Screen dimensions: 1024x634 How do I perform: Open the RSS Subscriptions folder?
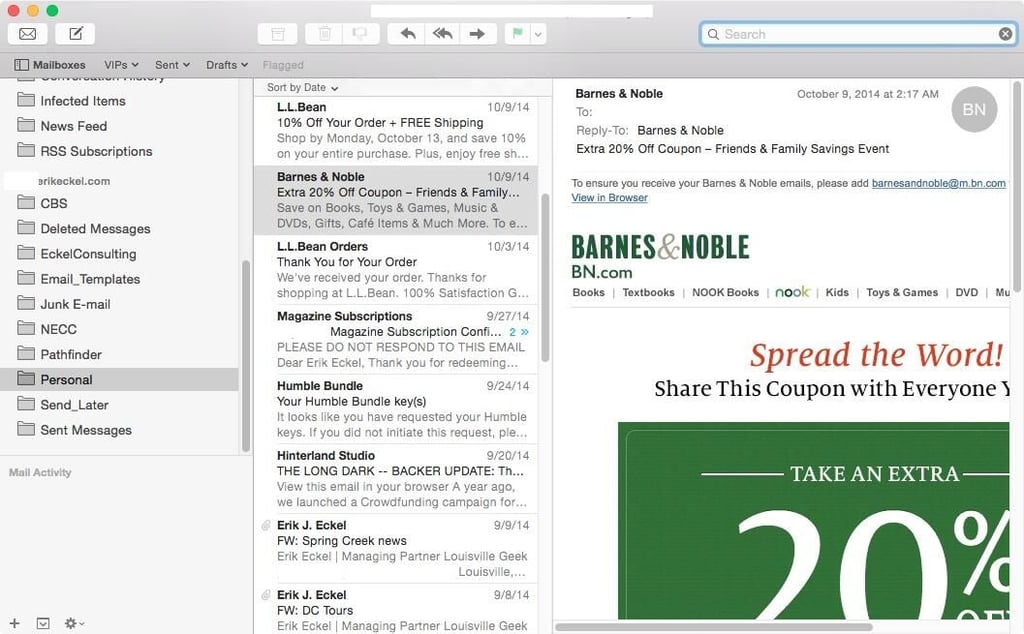(119, 151)
